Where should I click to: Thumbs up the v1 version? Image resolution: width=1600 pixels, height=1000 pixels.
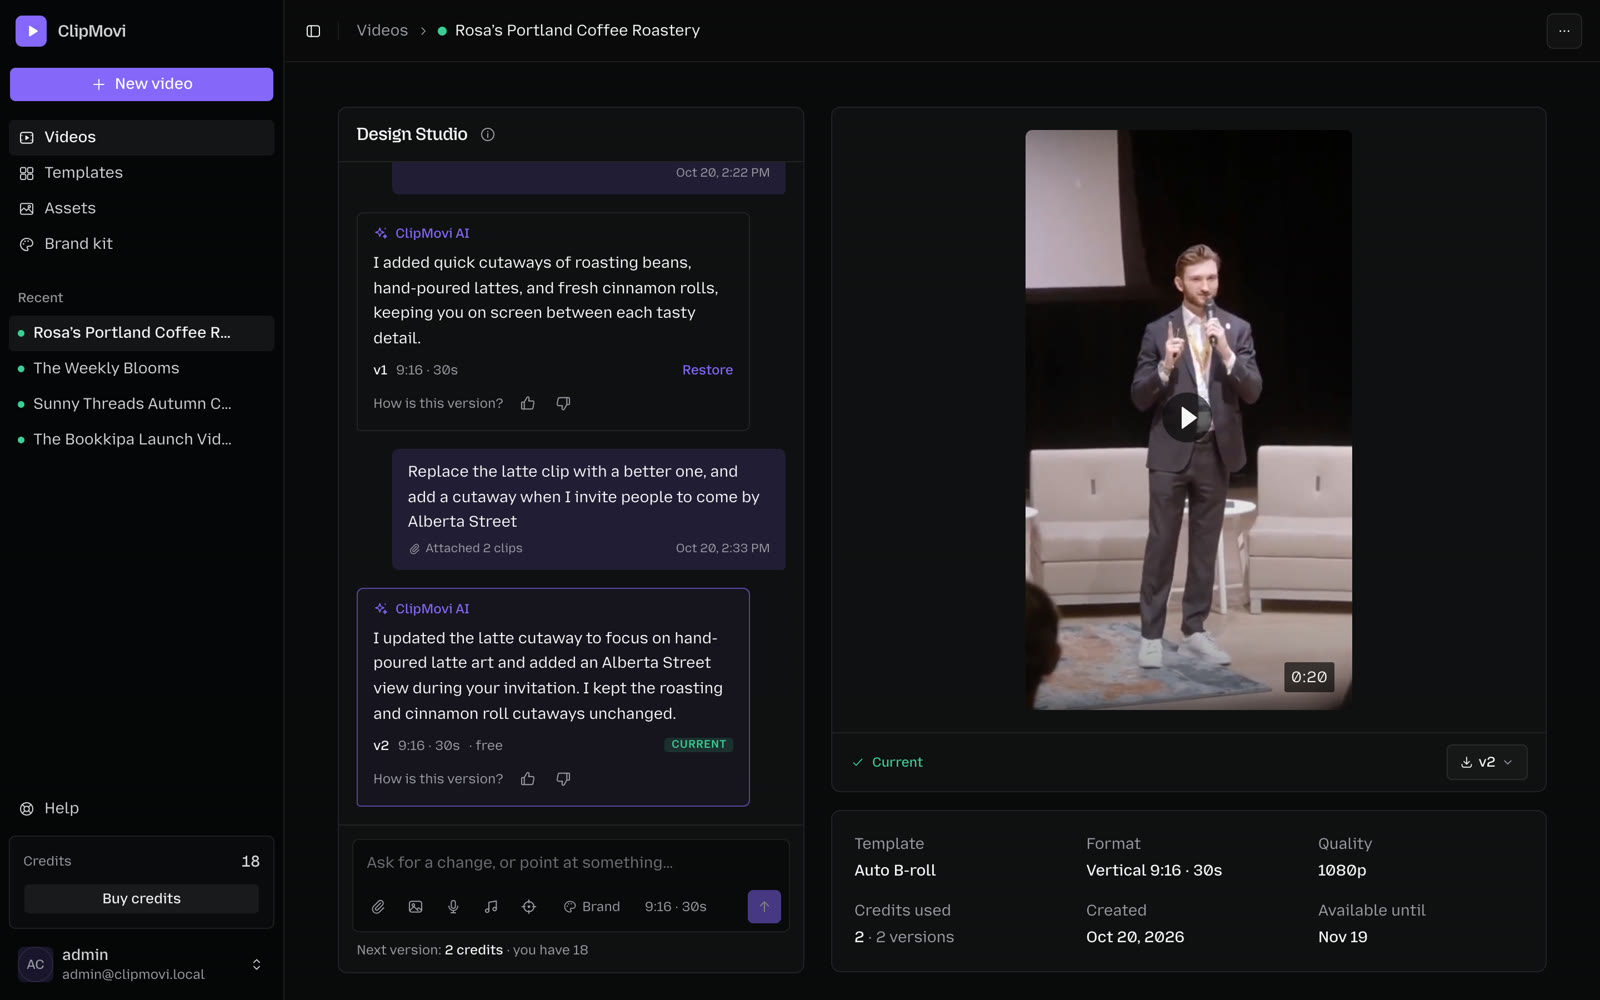click(528, 403)
